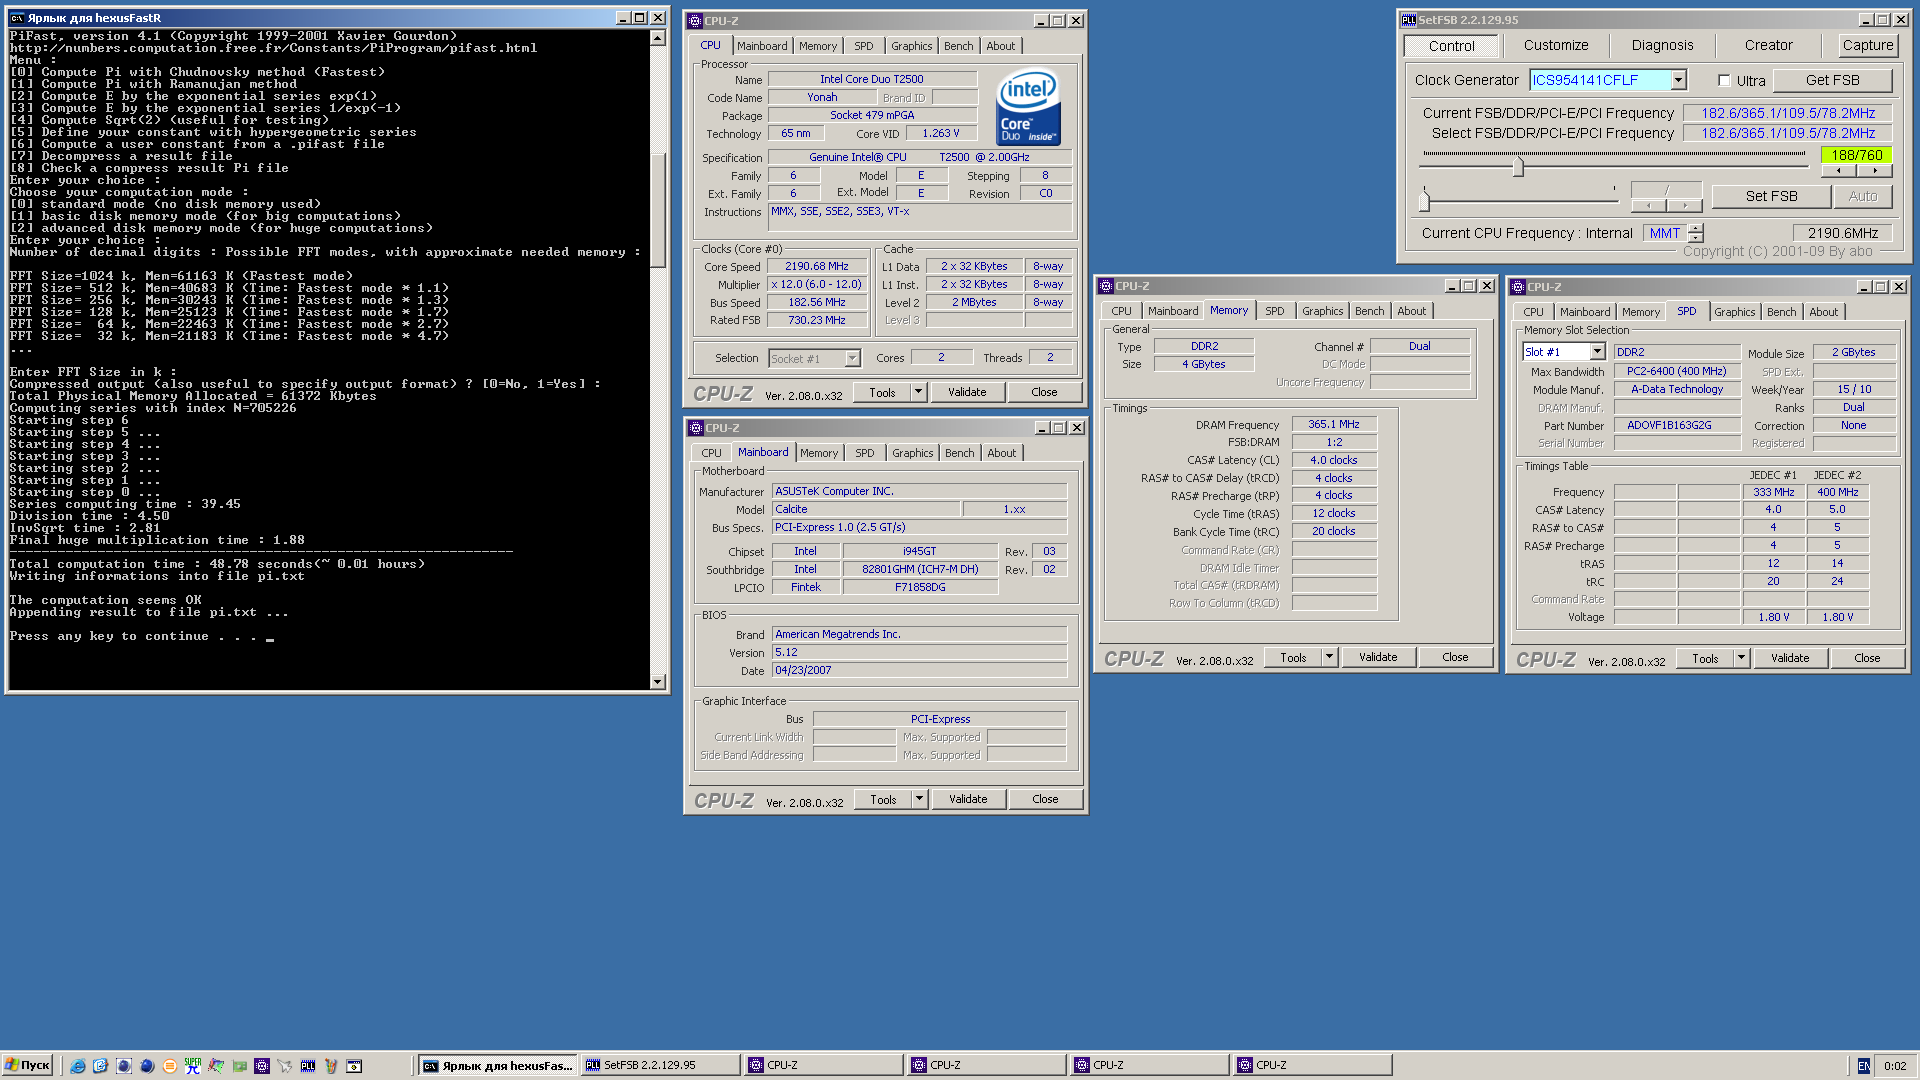Screen dimensions: 1920x1080
Task: Open Slot #1 memory slot dropdown
Action: (x=1597, y=352)
